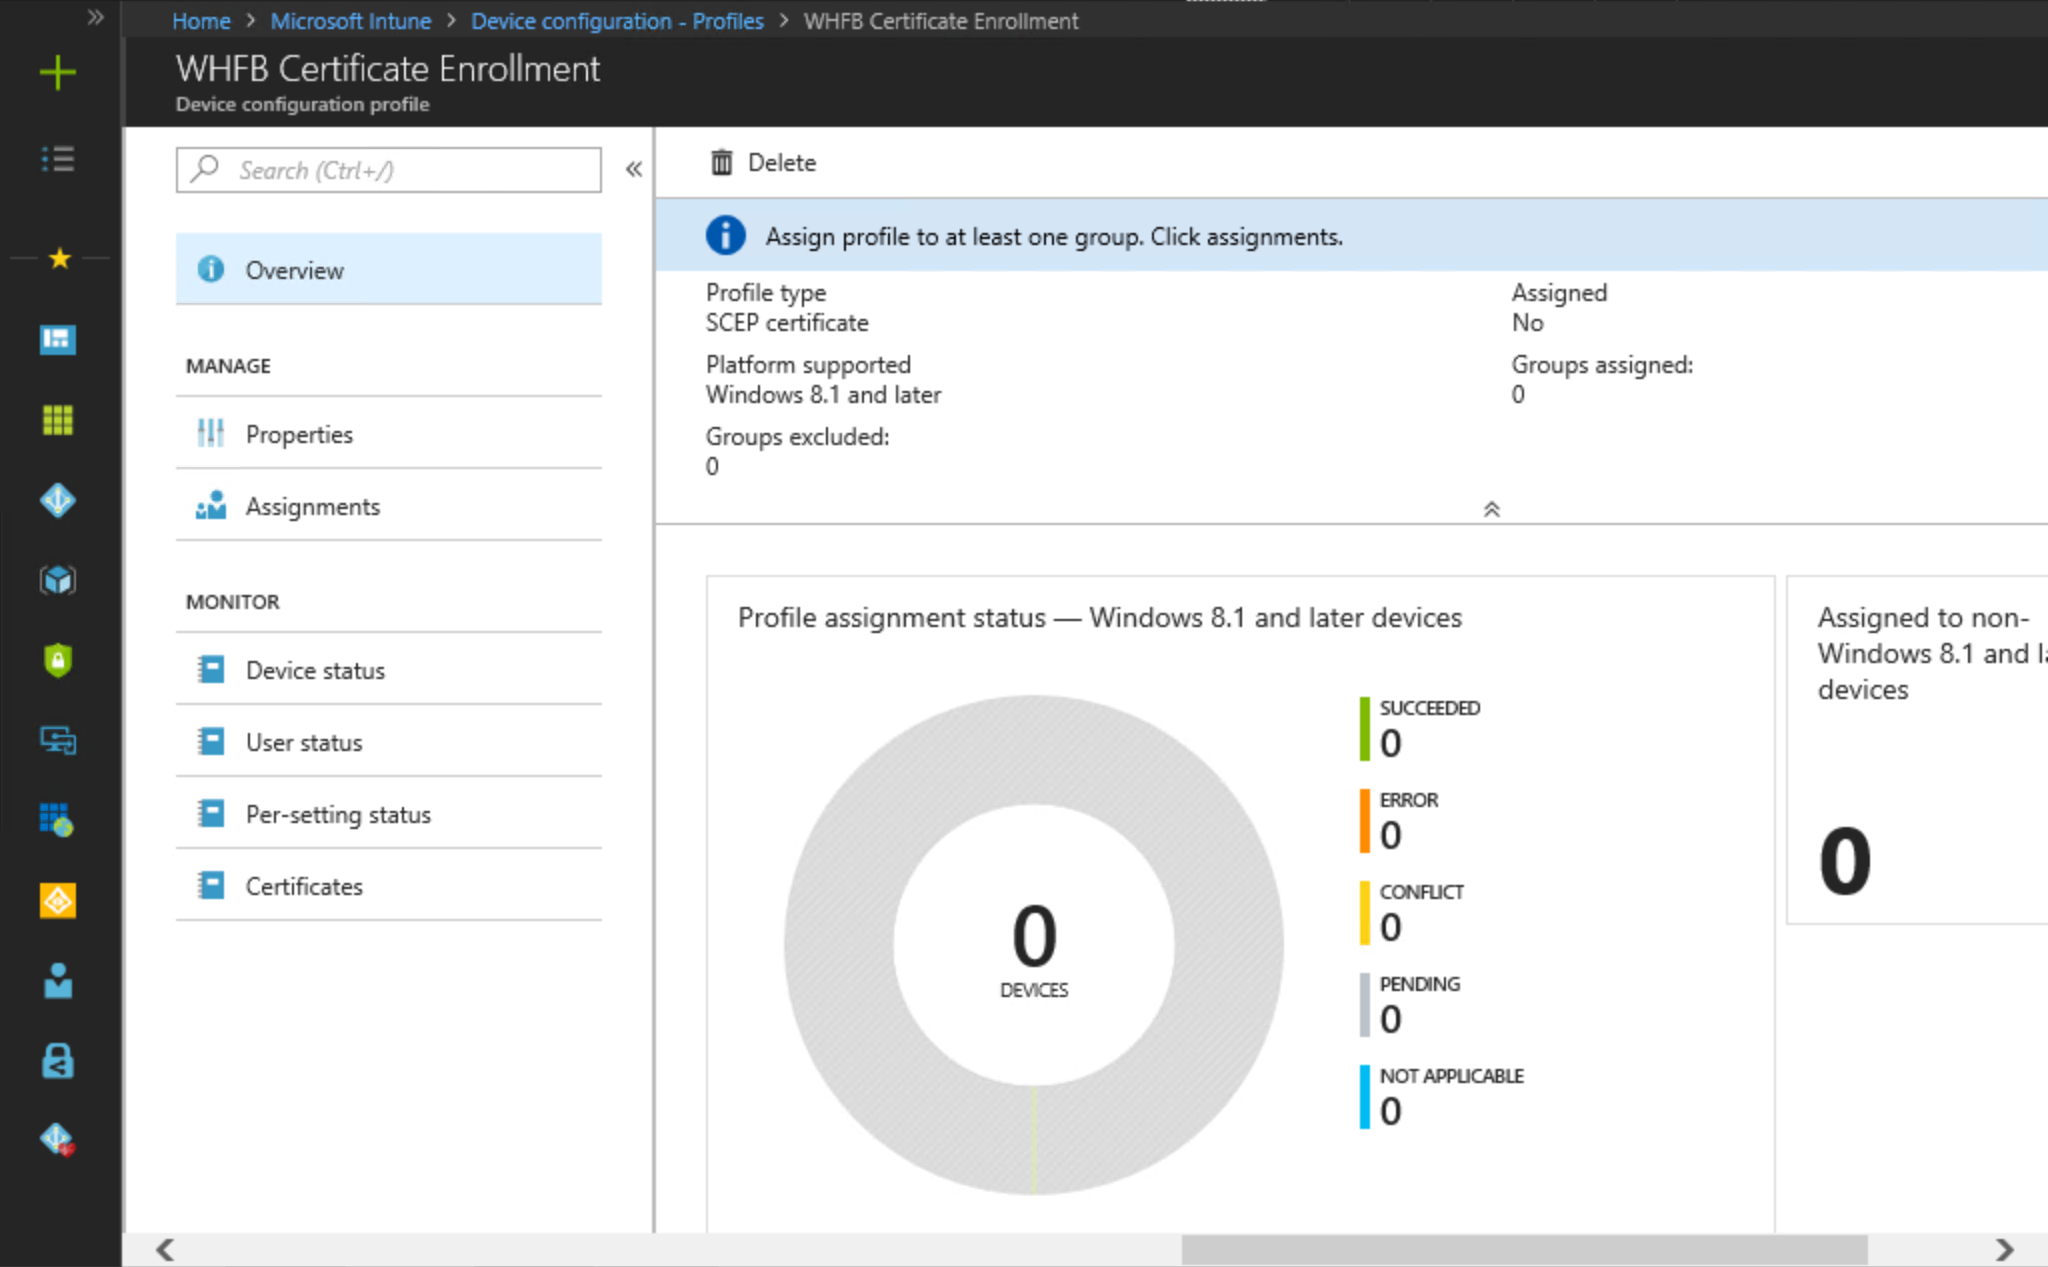
Task: Click the green grid All resources icon
Action: [x=58, y=420]
